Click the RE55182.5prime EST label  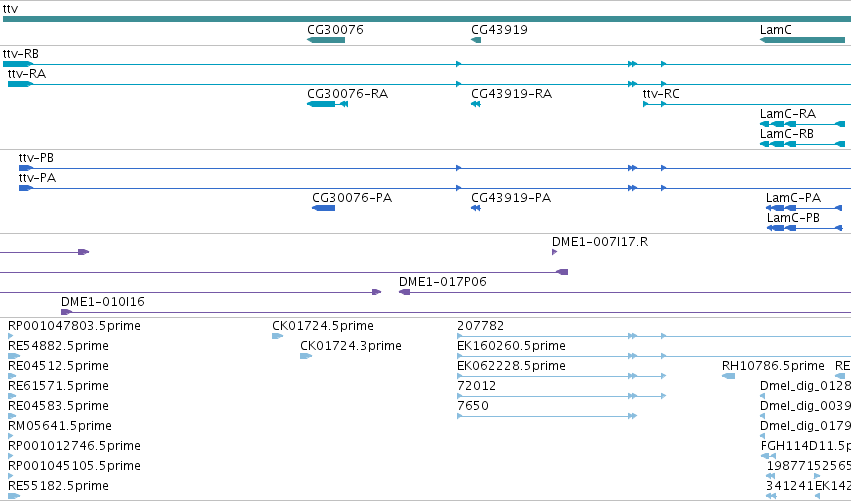[58, 486]
